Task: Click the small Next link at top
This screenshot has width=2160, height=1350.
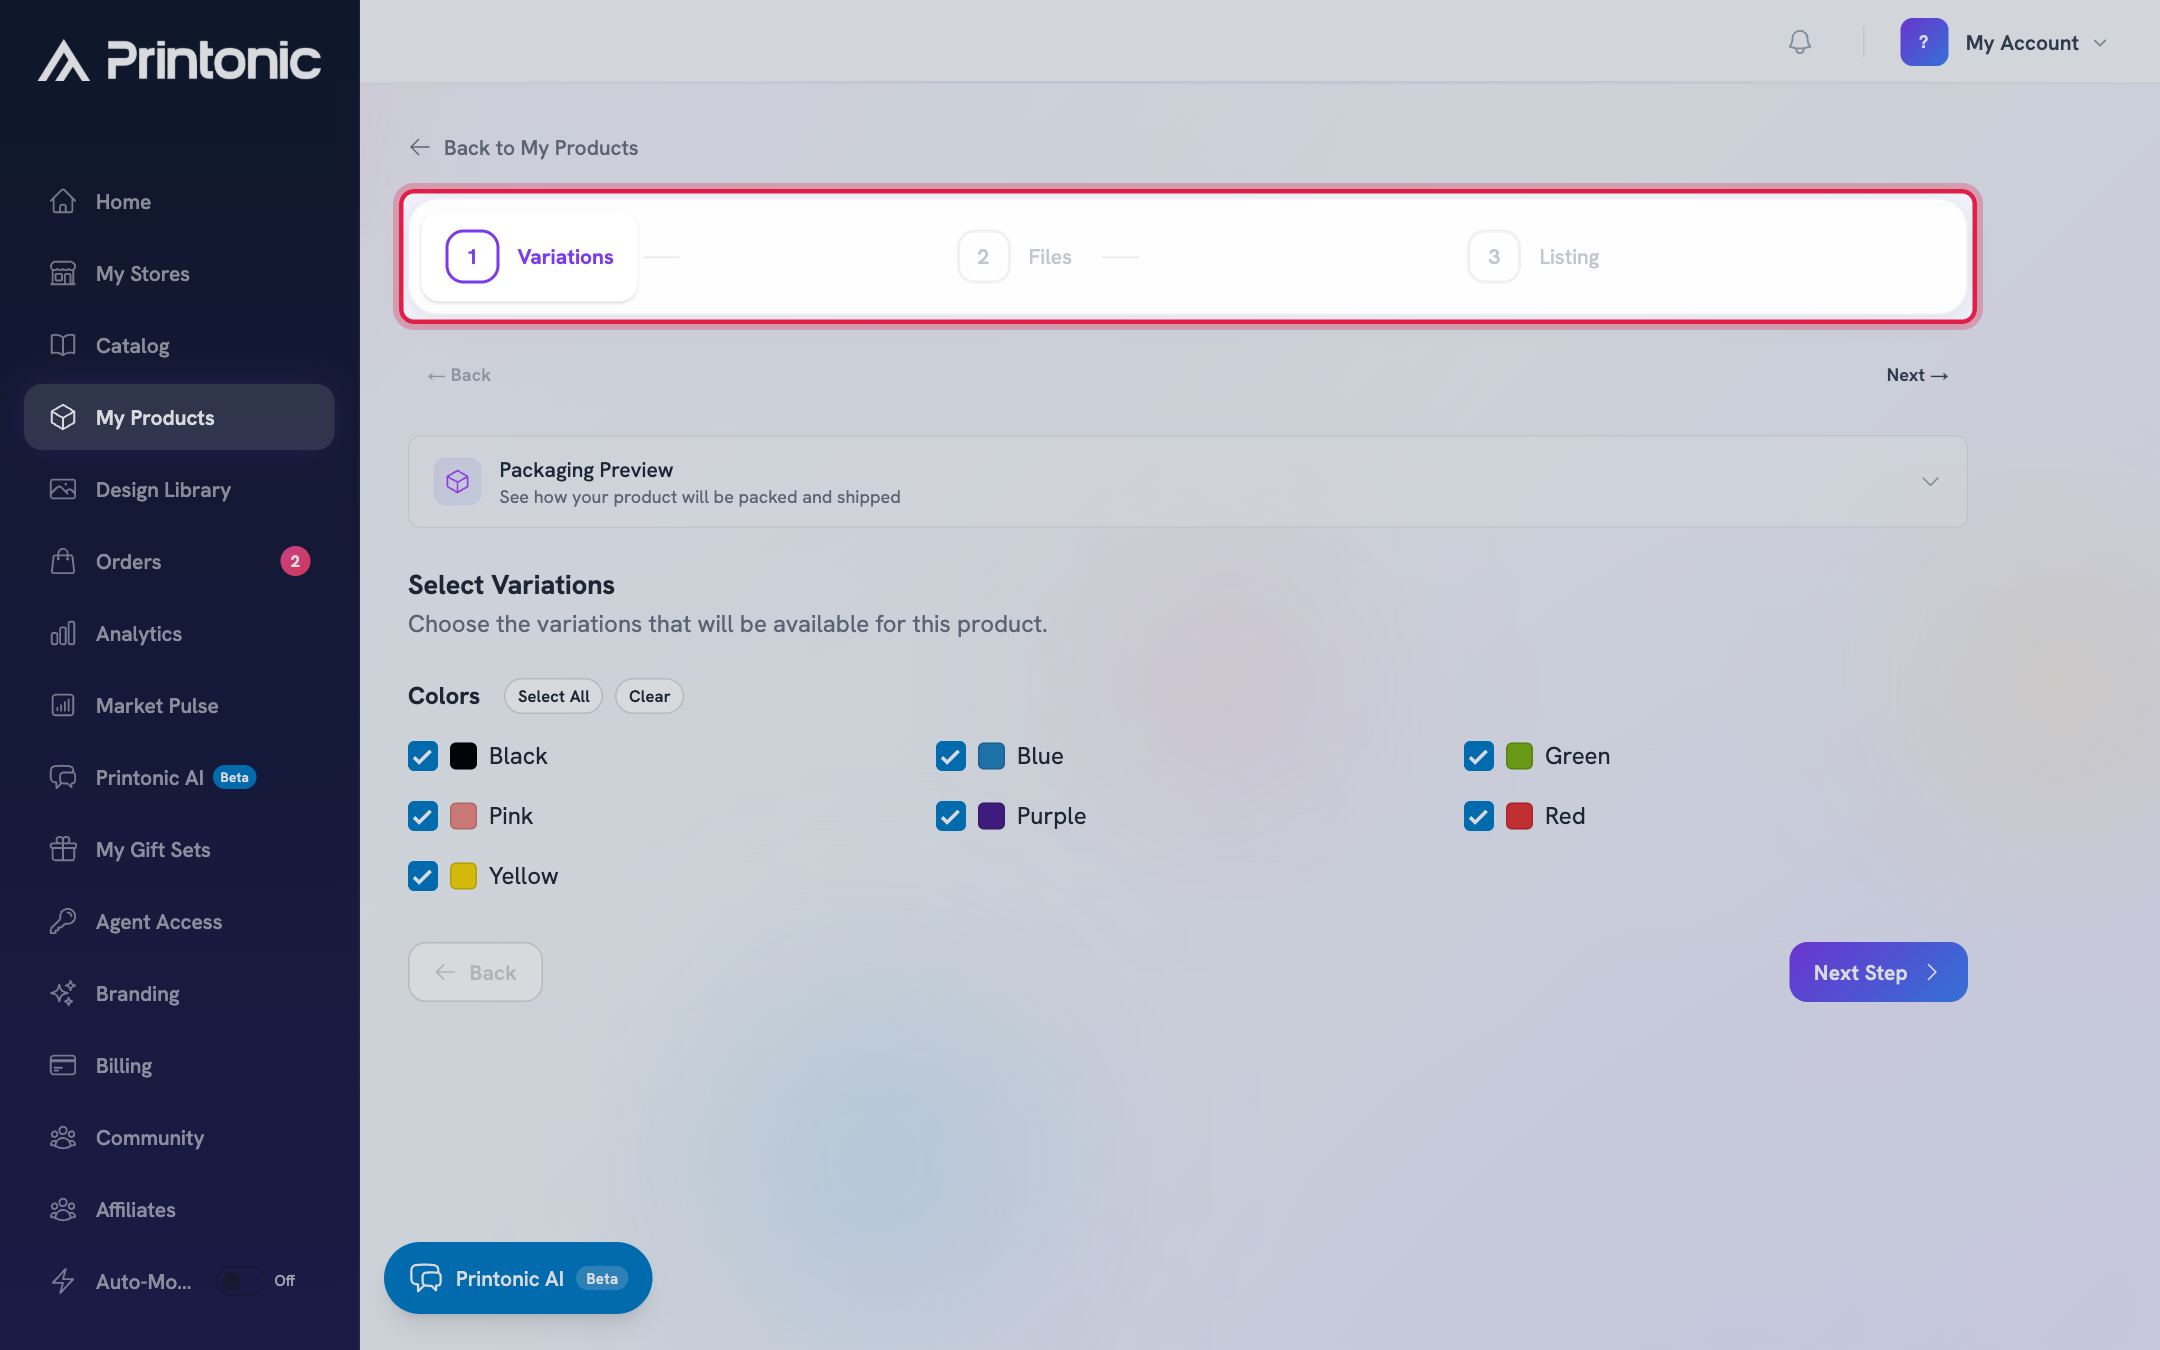Action: 1917,375
